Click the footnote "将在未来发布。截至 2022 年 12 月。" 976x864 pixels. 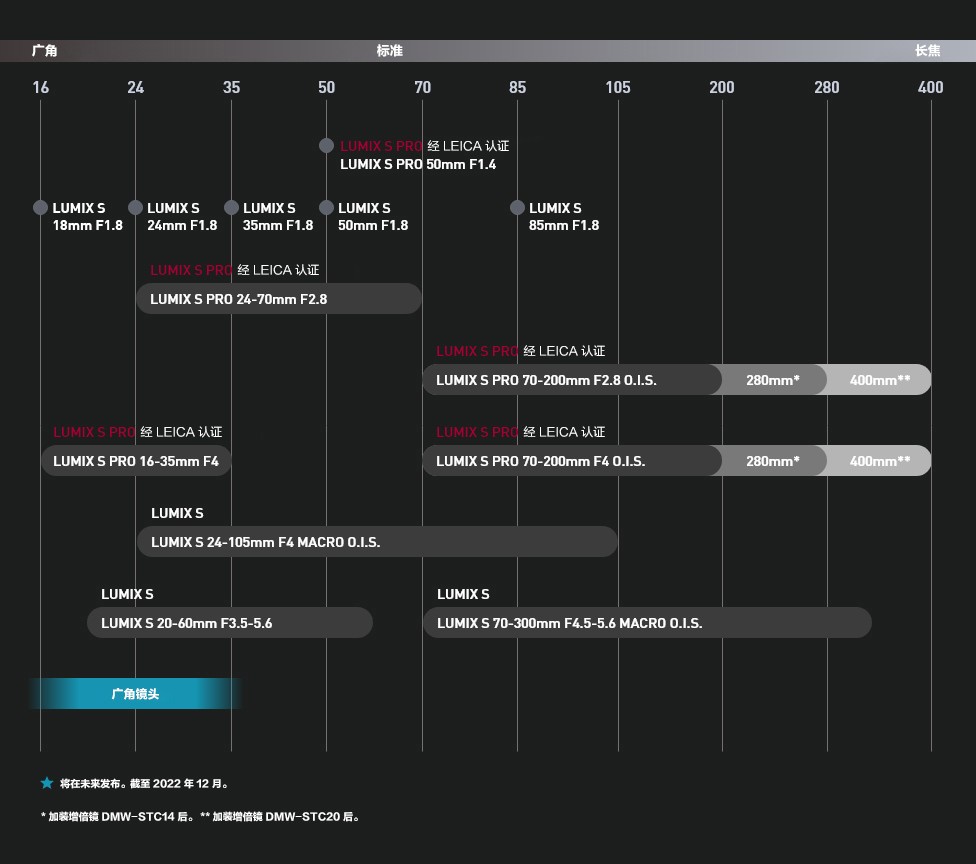click(144, 784)
